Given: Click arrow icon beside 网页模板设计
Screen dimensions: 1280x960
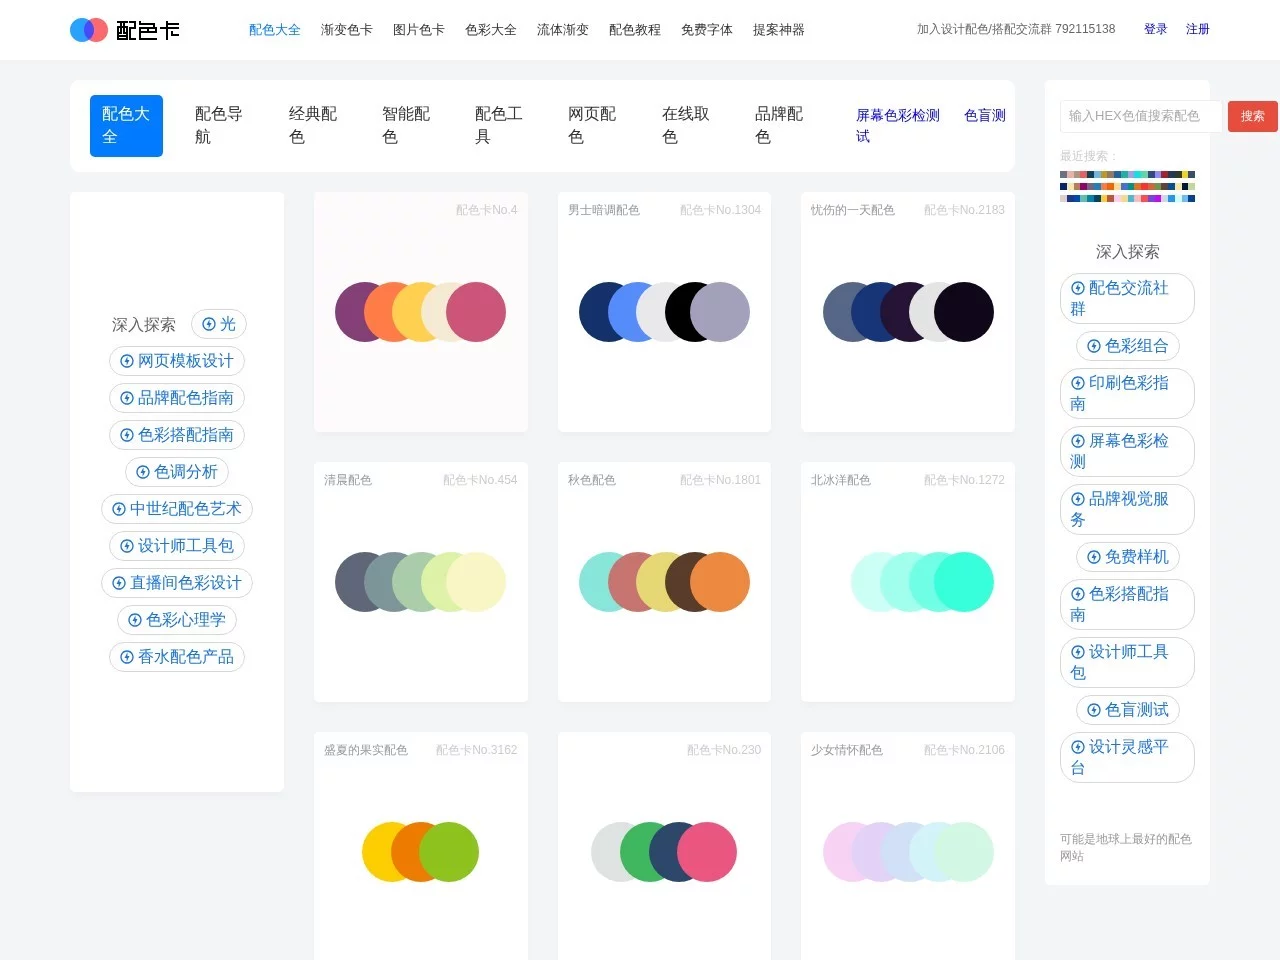Looking at the screenshot, I should [x=127, y=361].
